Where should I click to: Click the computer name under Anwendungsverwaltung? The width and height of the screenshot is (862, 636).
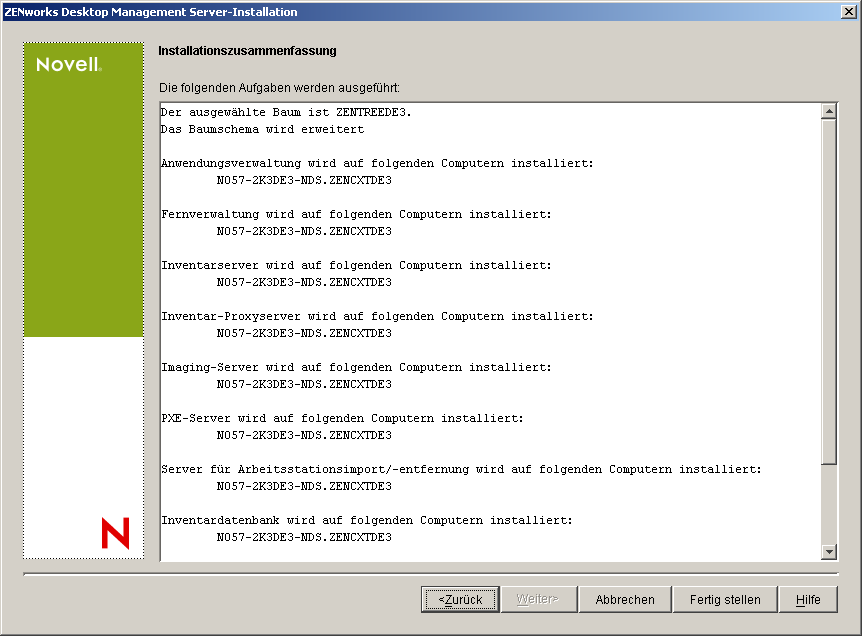click(304, 180)
